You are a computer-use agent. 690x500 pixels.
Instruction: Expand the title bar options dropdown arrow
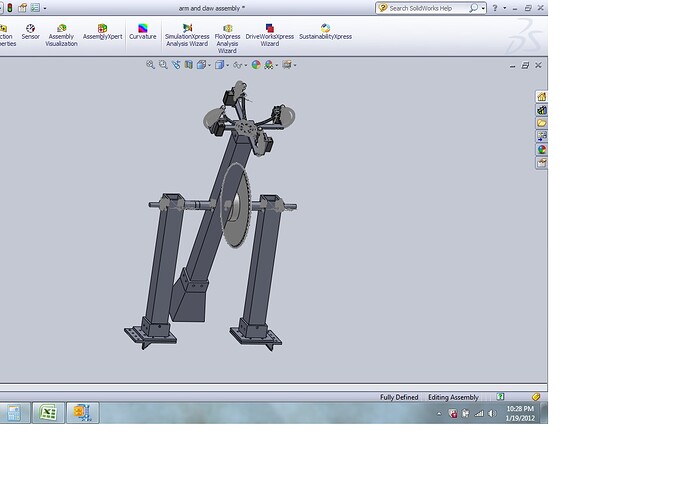point(45,8)
